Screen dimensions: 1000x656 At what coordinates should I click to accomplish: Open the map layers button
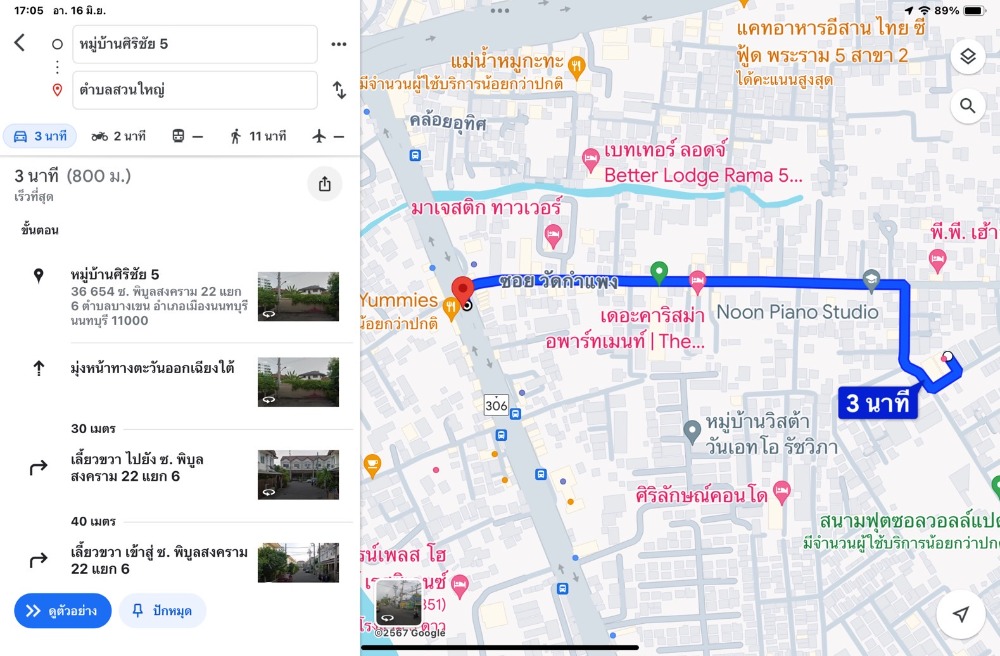click(x=967, y=57)
